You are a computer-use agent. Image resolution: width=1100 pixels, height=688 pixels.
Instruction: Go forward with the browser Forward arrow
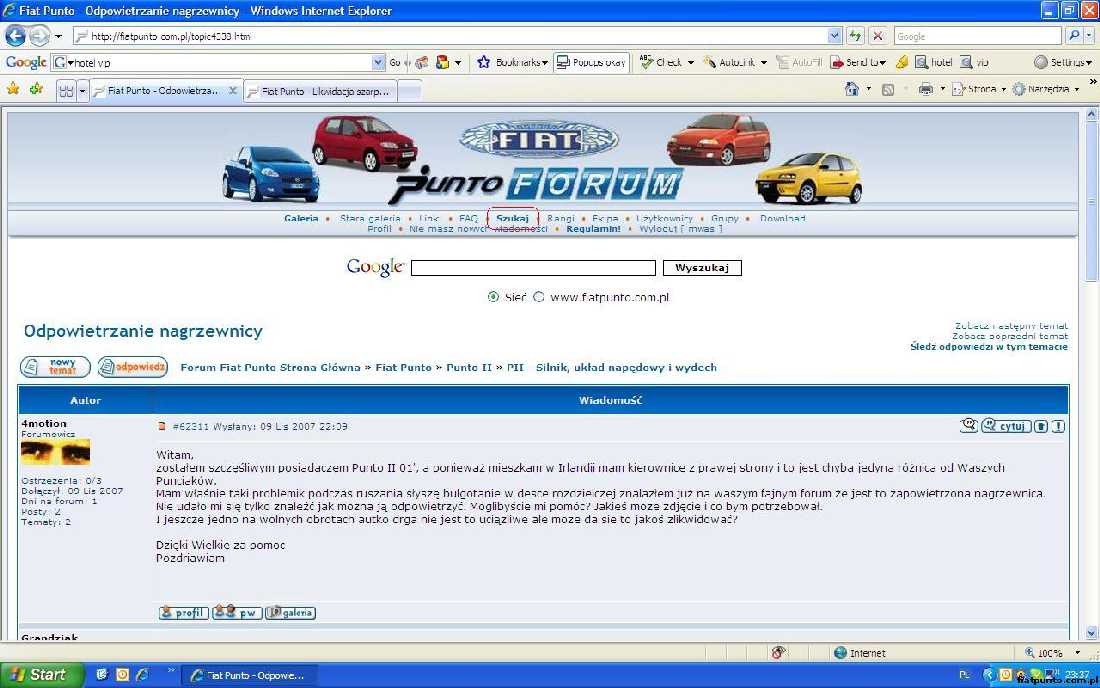39,35
